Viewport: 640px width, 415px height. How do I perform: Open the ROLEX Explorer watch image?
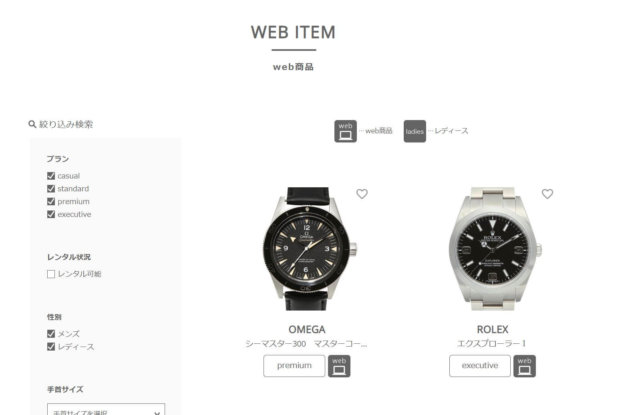[x=495, y=249]
